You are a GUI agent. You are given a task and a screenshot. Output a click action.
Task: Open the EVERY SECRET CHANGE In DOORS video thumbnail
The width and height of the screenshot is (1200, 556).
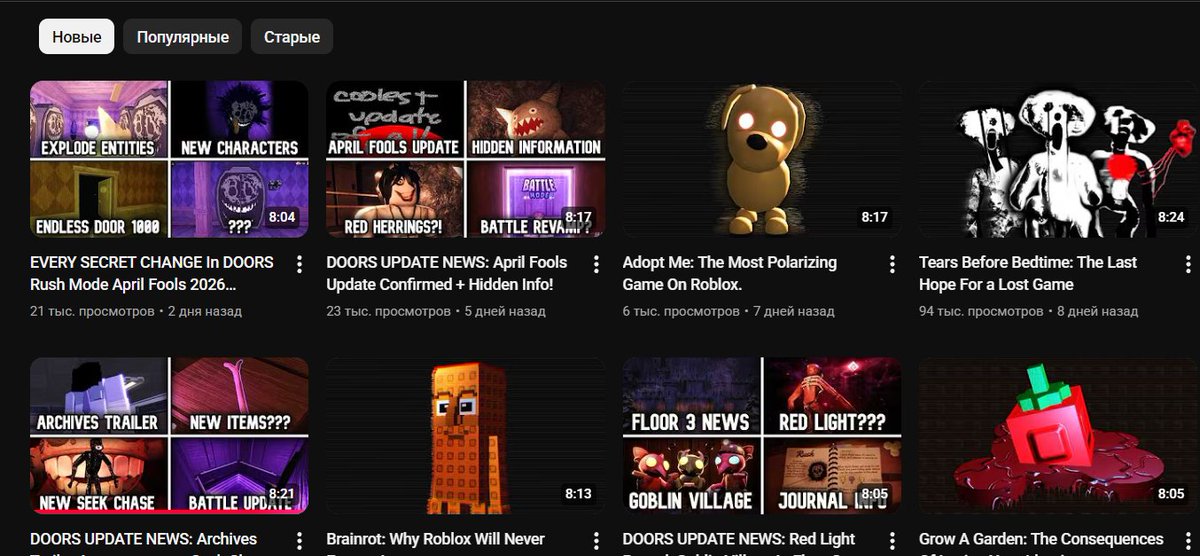point(169,159)
